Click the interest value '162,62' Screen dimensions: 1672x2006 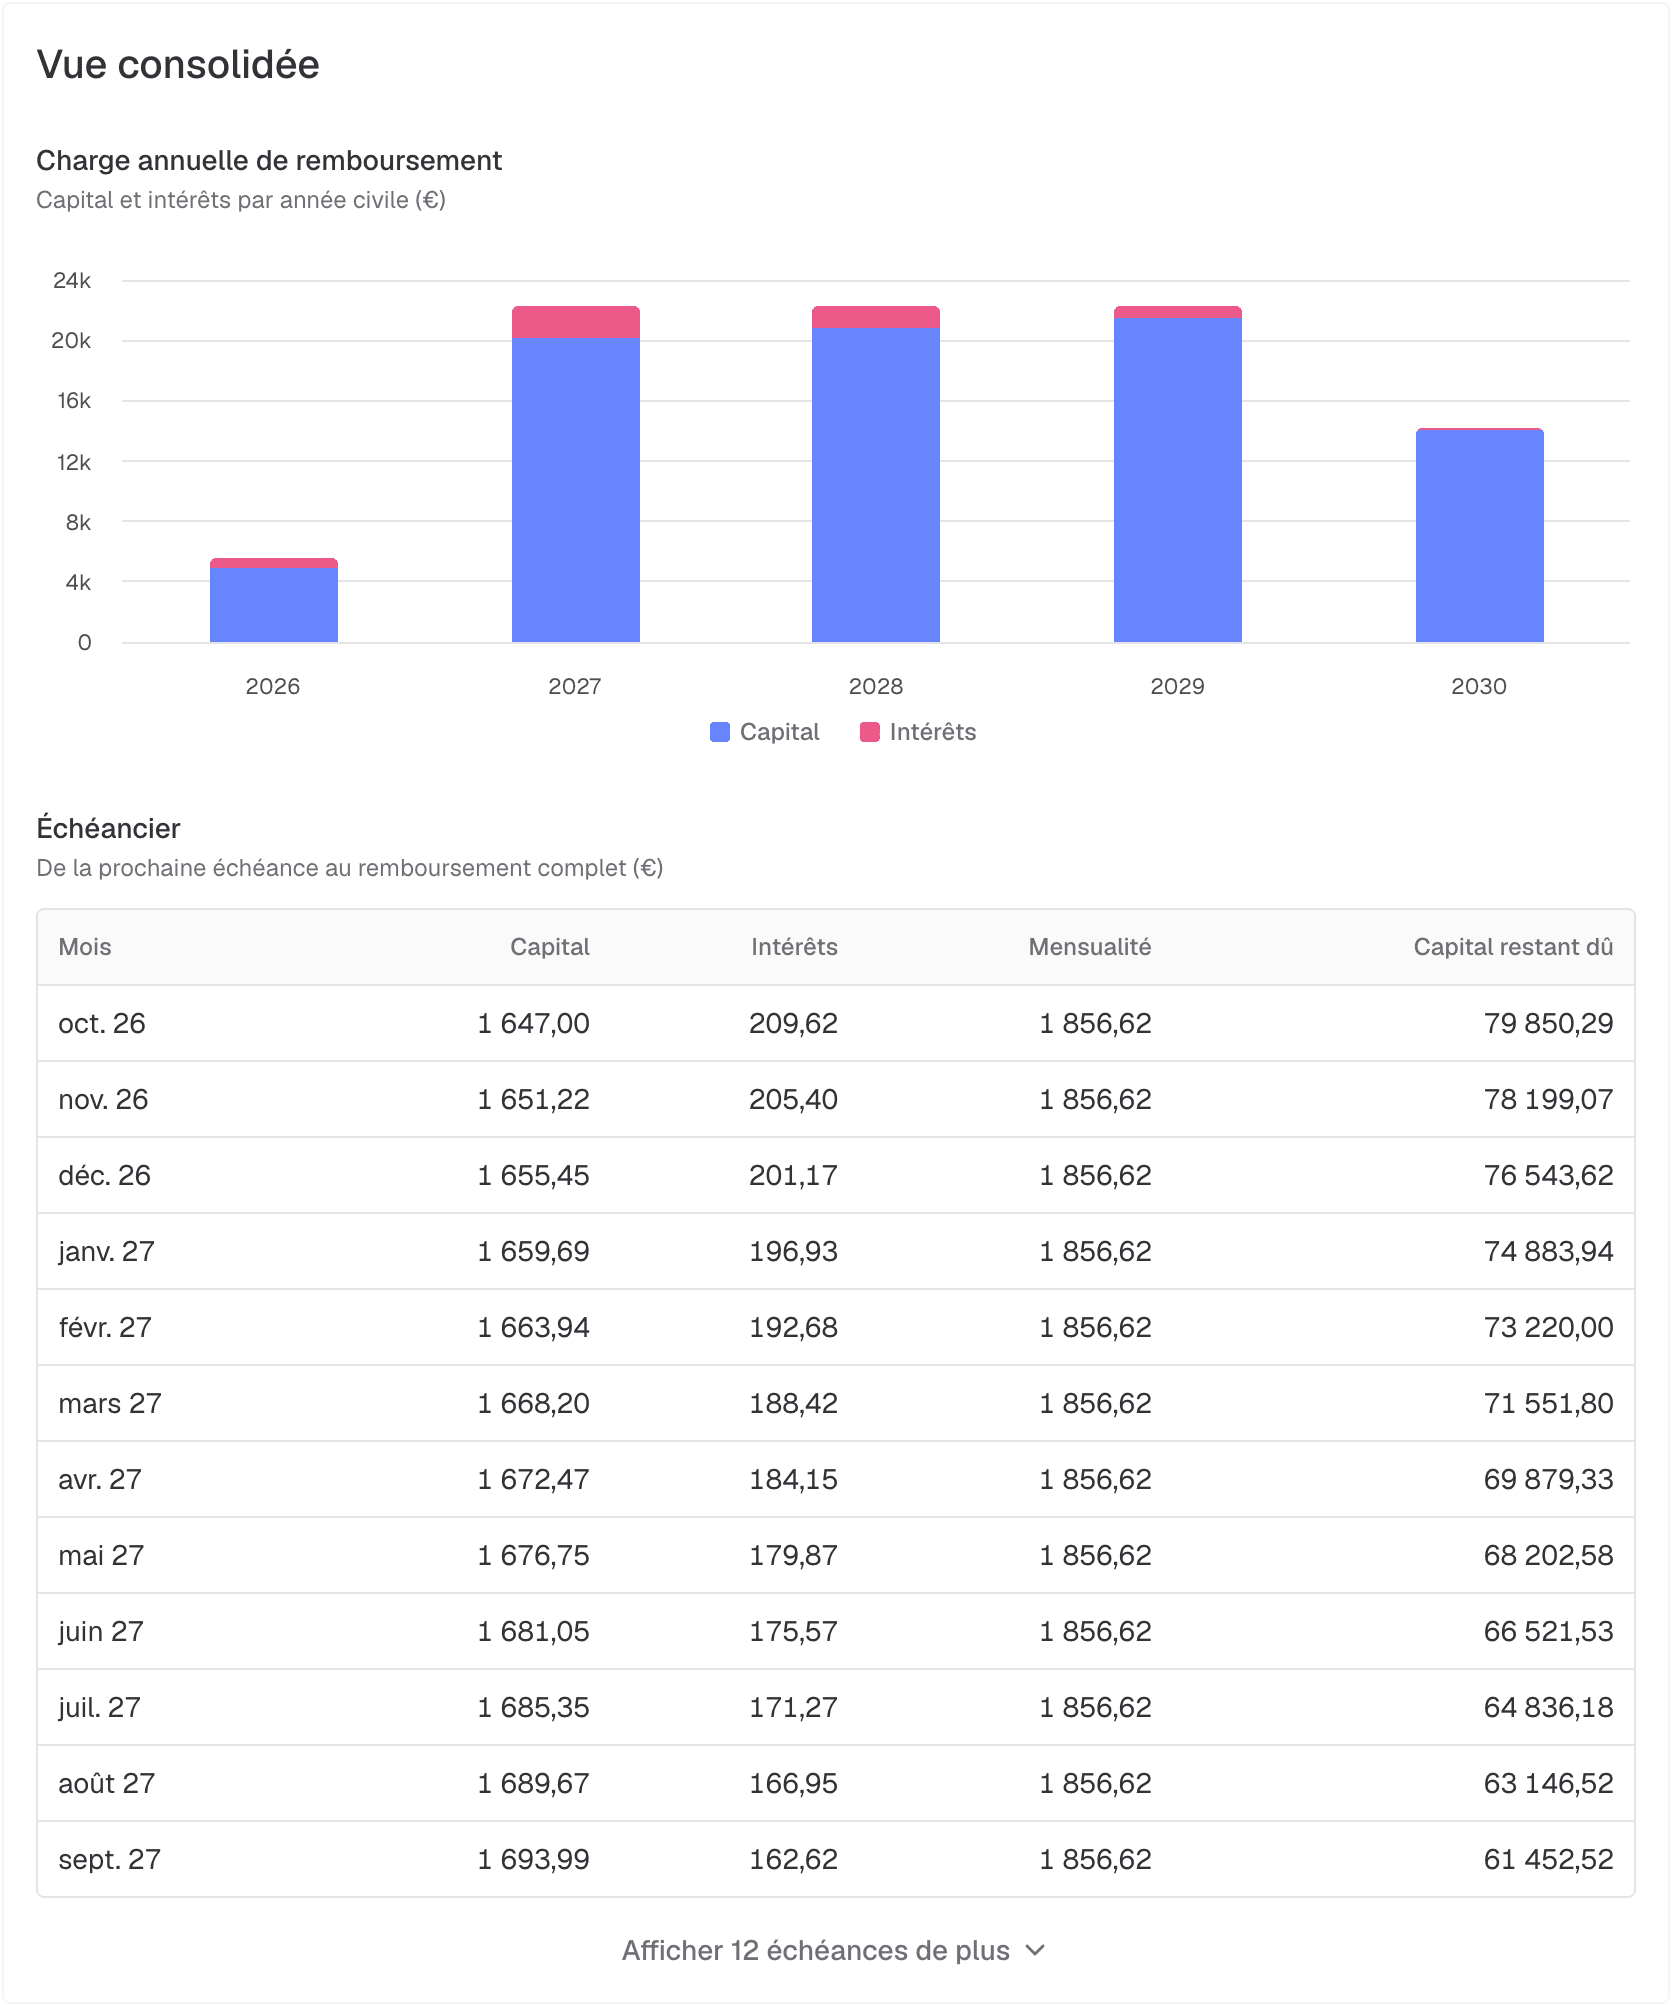click(794, 1859)
